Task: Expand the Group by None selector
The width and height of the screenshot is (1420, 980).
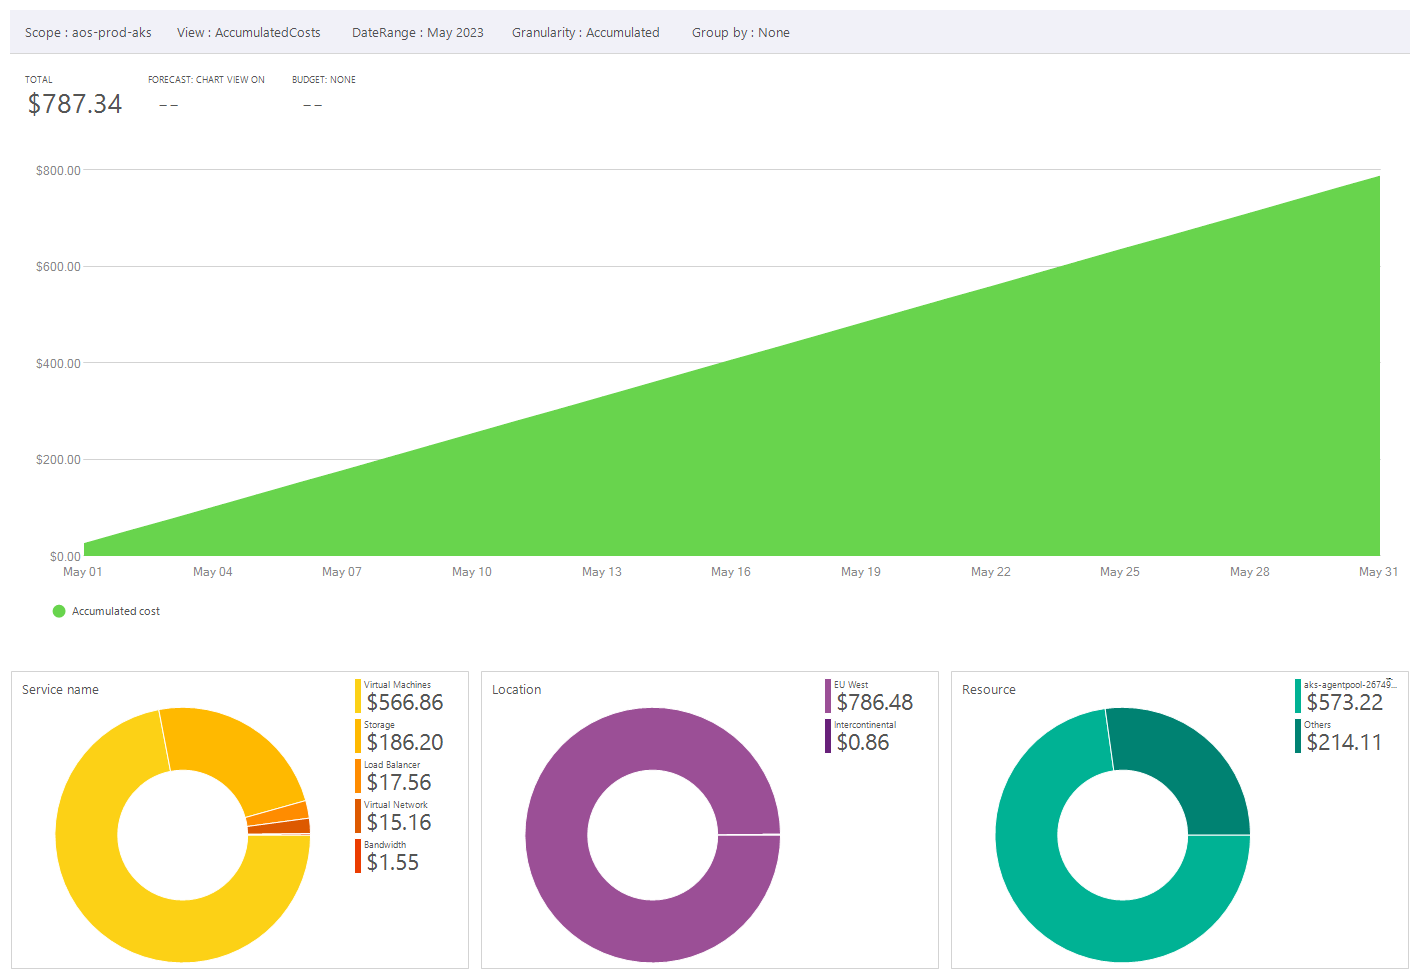Action: click(740, 32)
